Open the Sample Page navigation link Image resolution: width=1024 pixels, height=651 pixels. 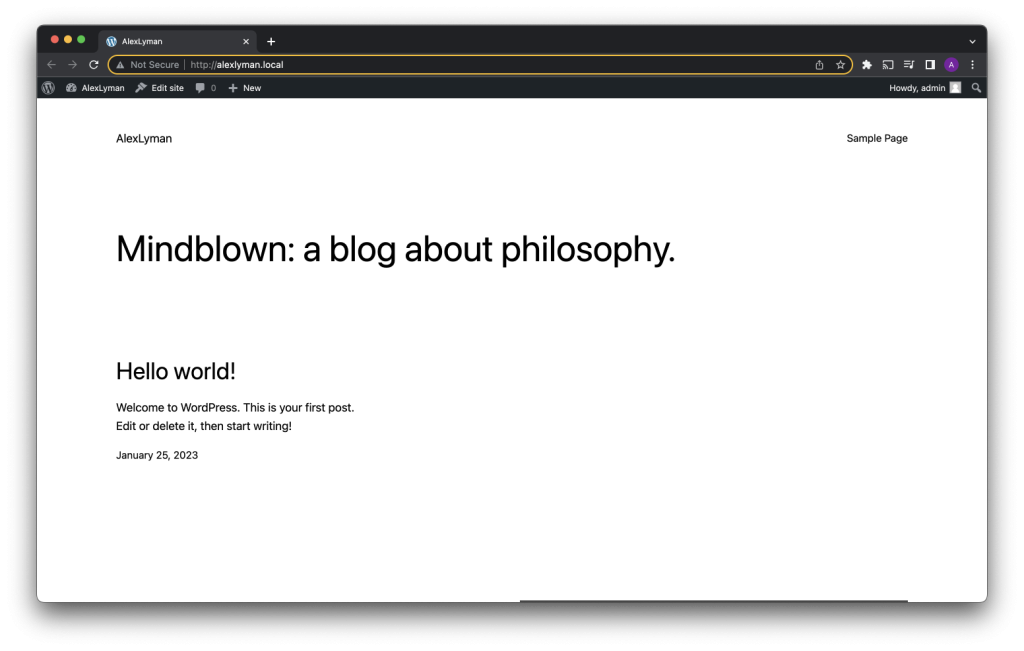click(876, 138)
